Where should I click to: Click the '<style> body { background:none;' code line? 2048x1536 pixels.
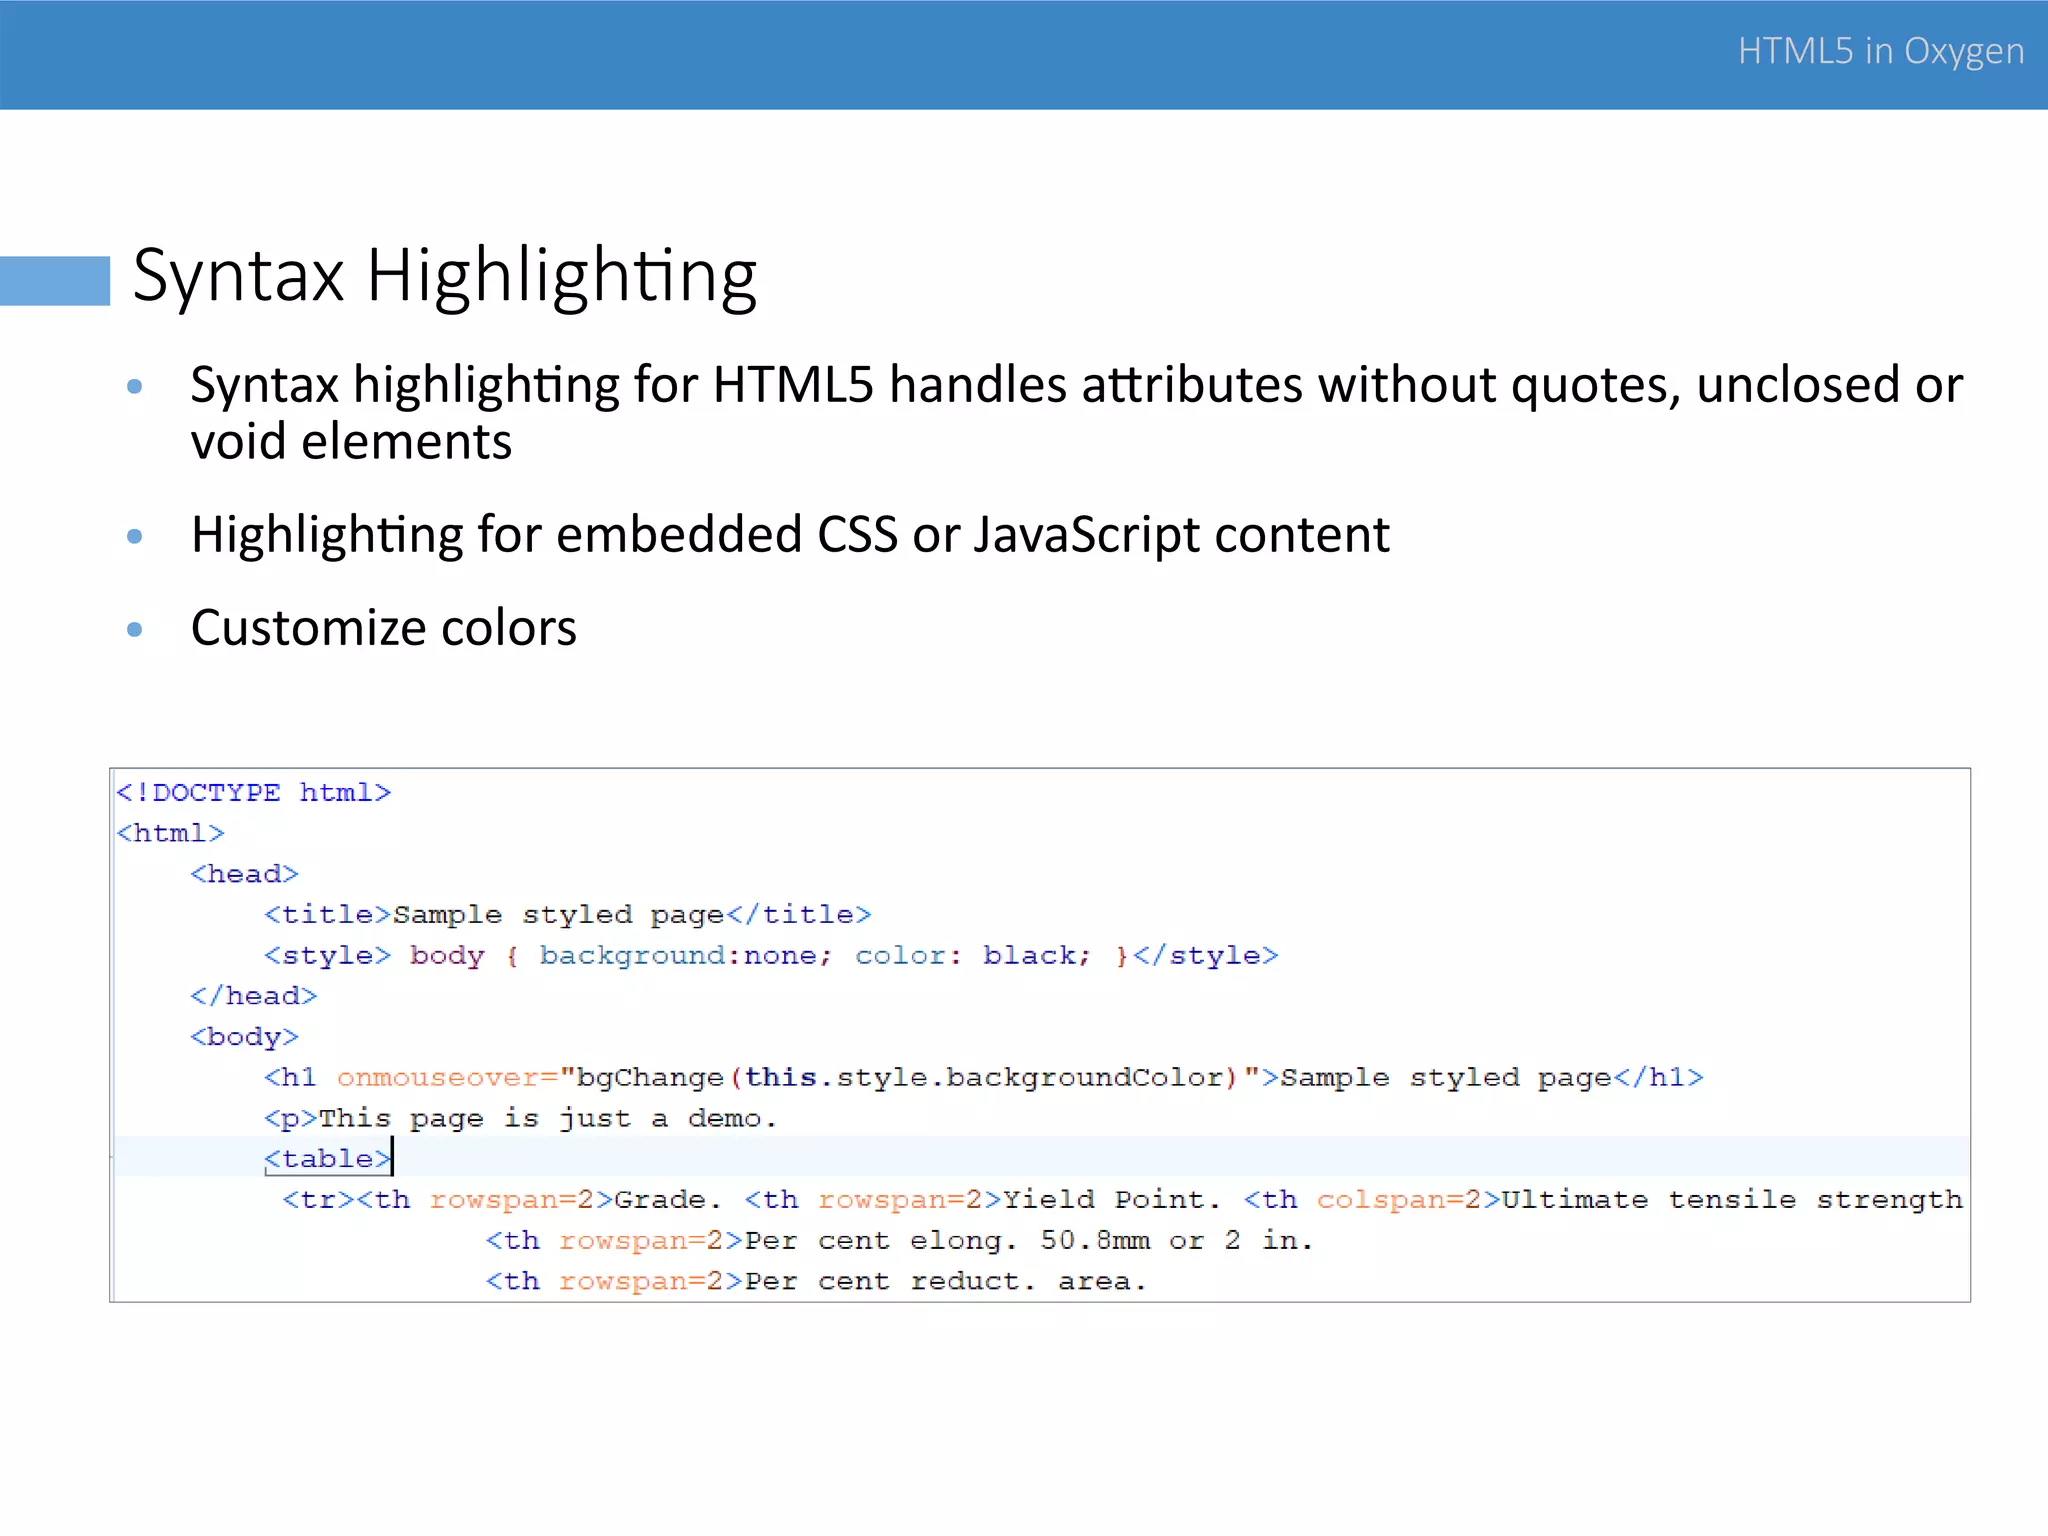(771, 956)
